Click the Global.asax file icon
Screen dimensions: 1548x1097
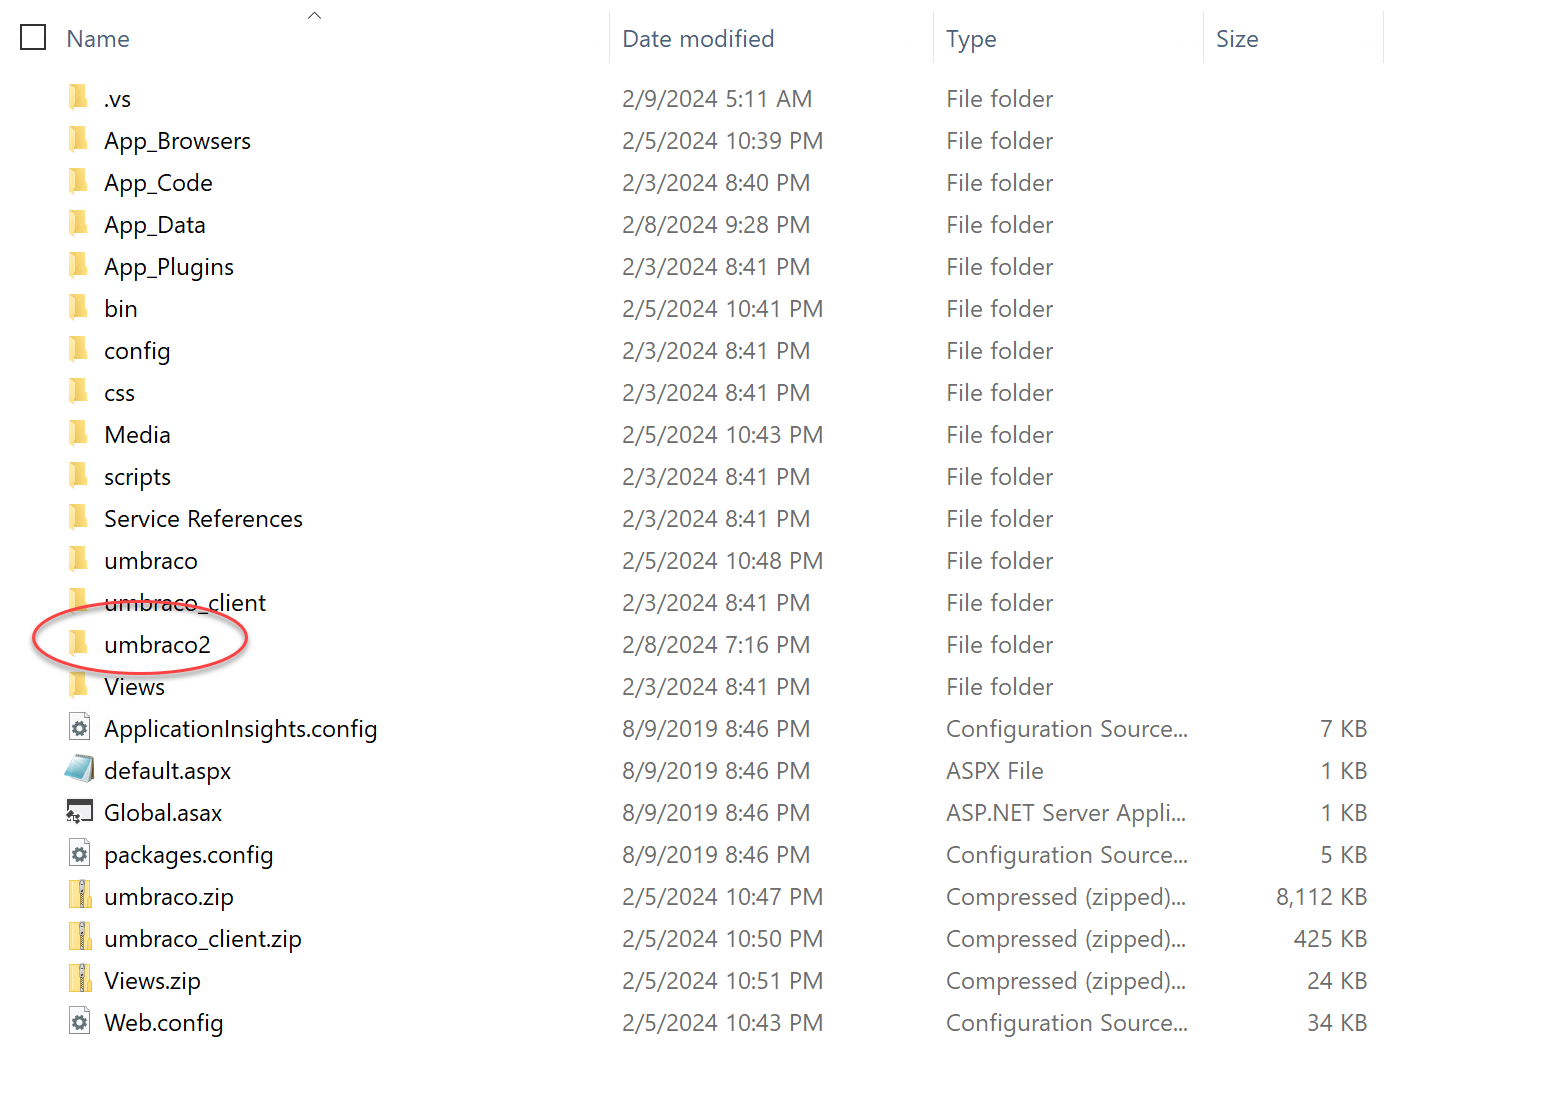click(79, 811)
